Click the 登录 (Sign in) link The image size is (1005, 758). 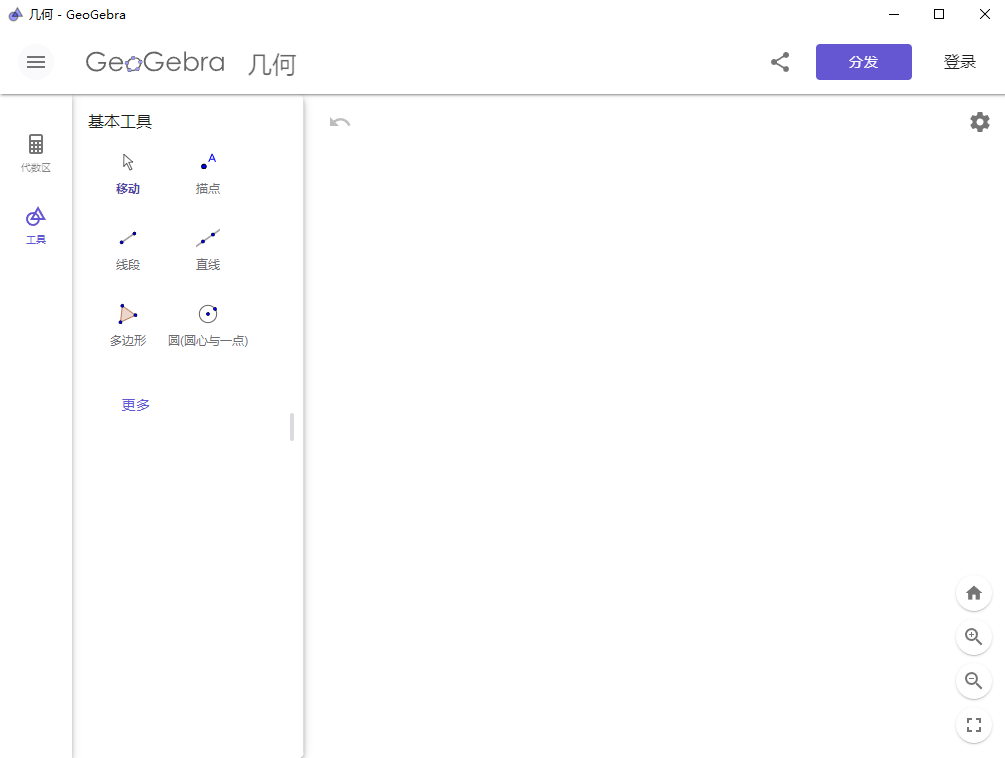[960, 62]
